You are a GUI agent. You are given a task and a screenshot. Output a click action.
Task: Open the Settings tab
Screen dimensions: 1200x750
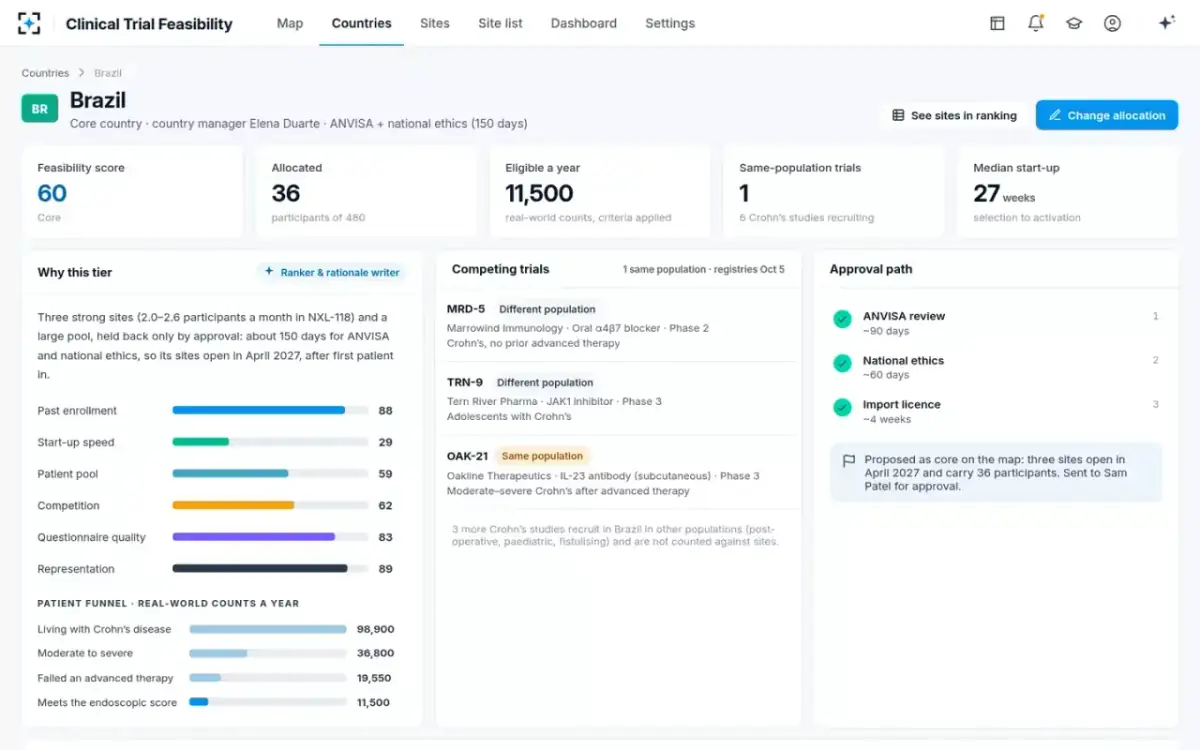[670, 23]
